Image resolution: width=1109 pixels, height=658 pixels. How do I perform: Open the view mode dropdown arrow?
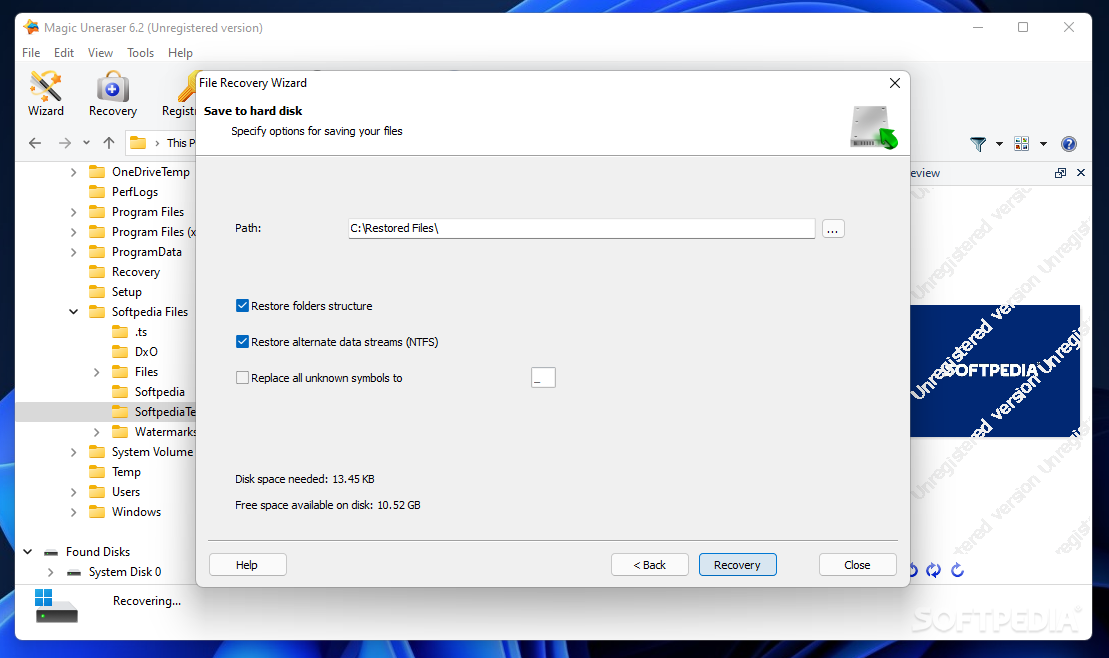1043,144
